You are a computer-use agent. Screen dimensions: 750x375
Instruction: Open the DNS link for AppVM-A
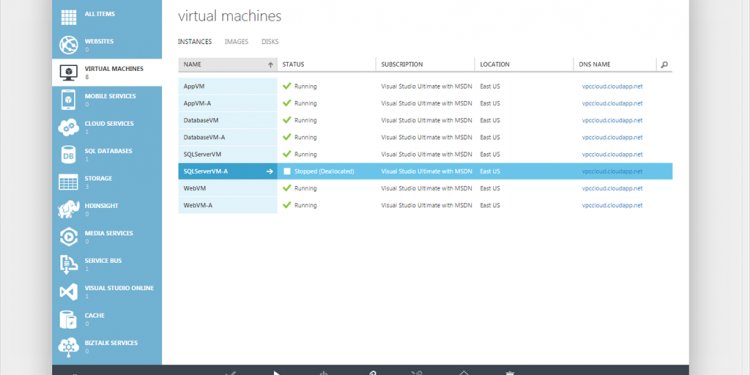(x=612, y=103)
